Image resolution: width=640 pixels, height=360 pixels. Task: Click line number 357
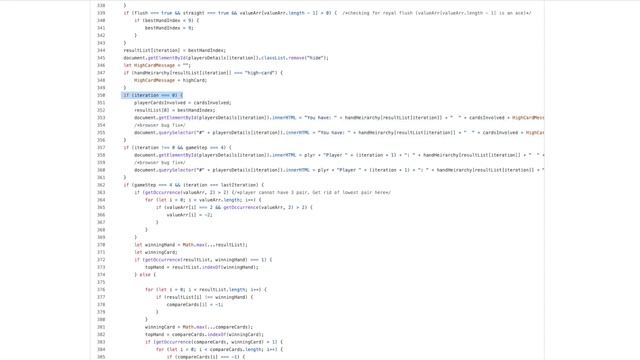click(101, 147)
